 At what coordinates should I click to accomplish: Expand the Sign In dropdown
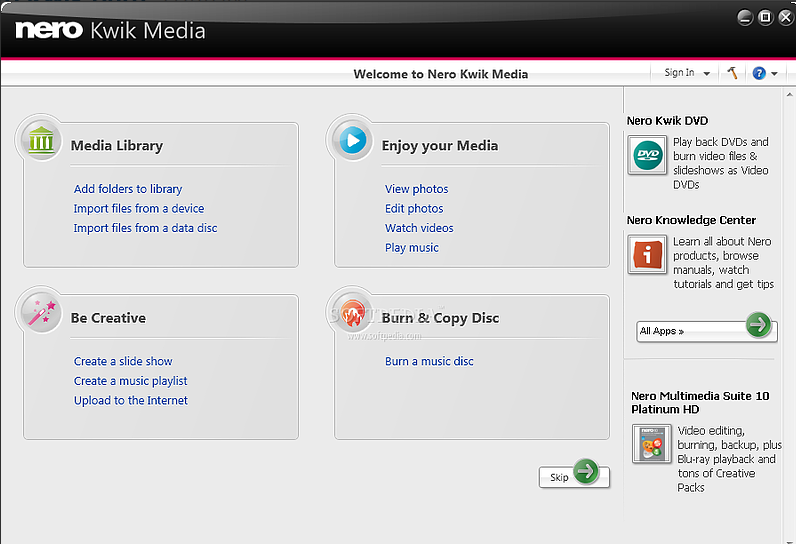click(707, 74)
